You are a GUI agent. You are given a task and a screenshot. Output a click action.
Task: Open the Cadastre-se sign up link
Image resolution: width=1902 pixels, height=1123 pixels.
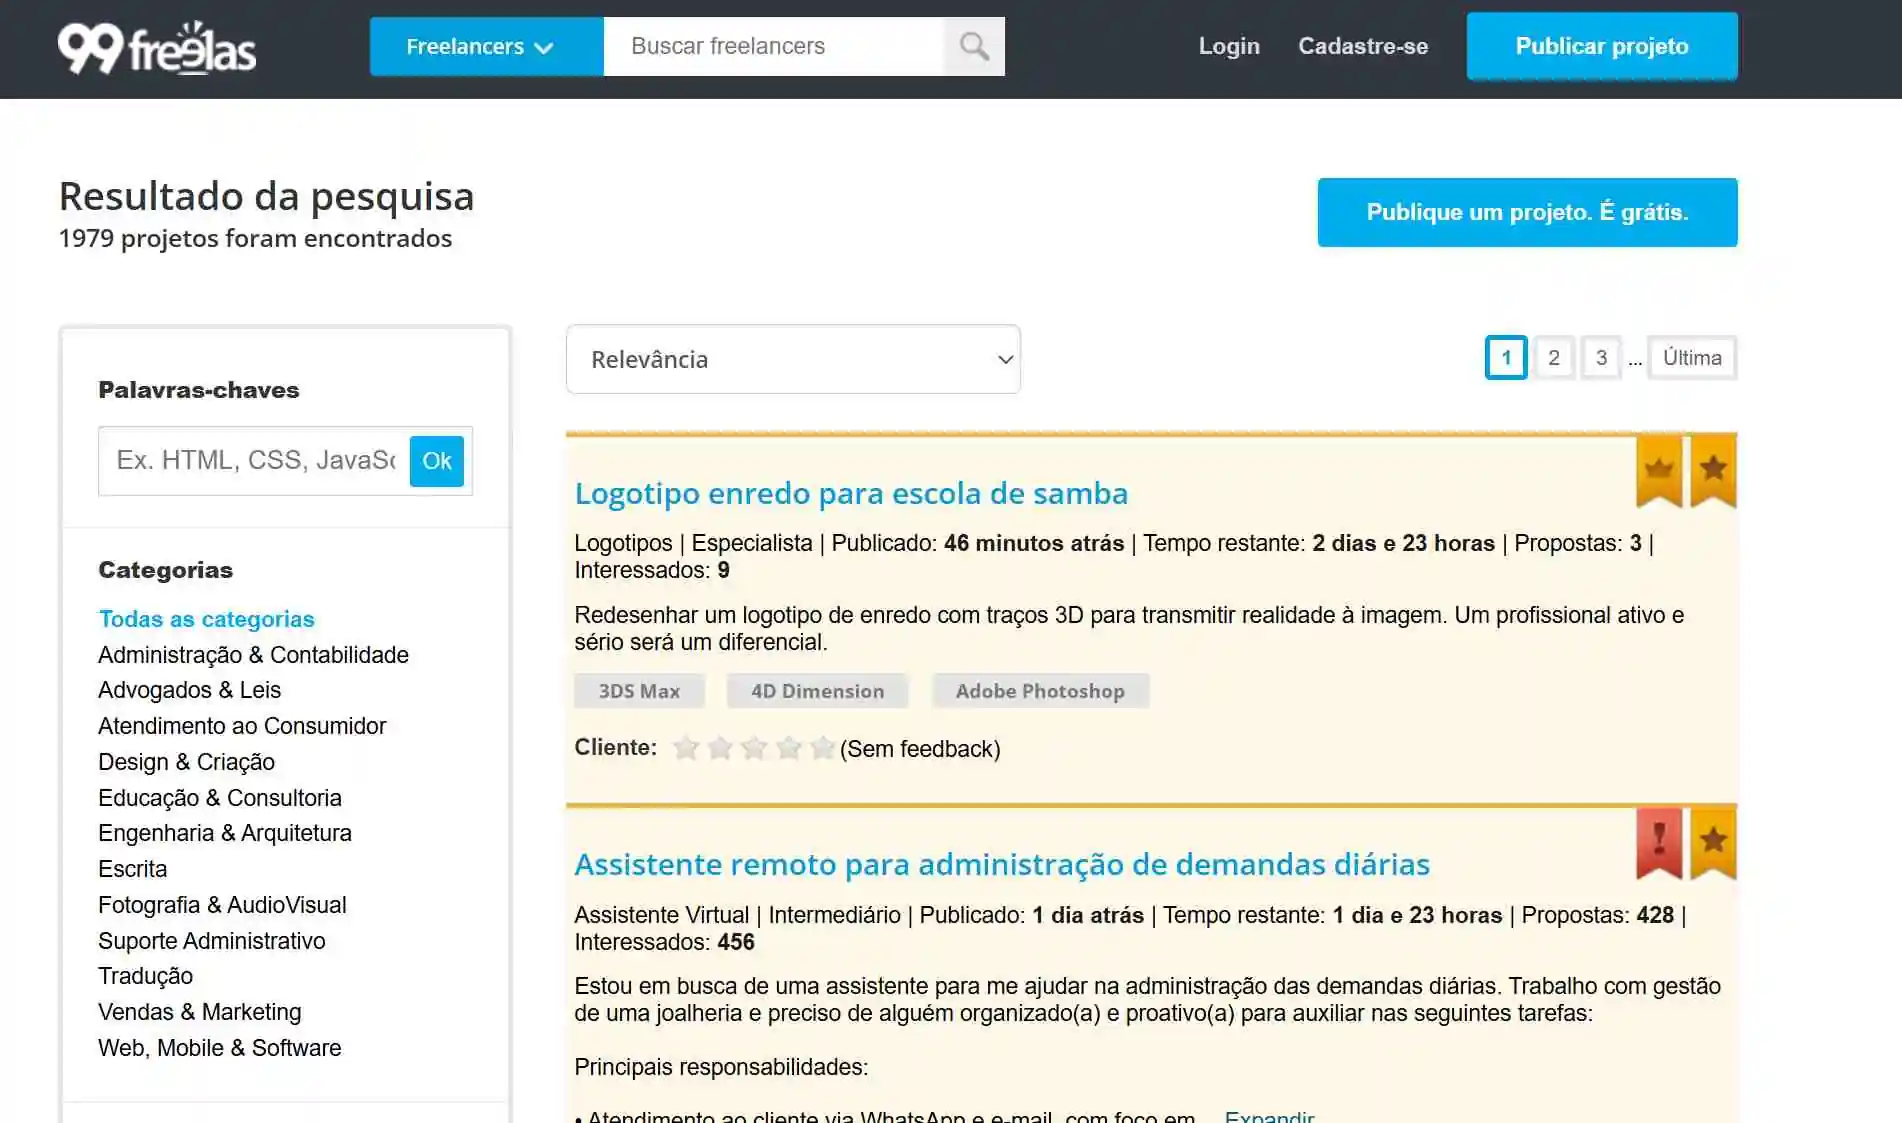point(1363,46)
